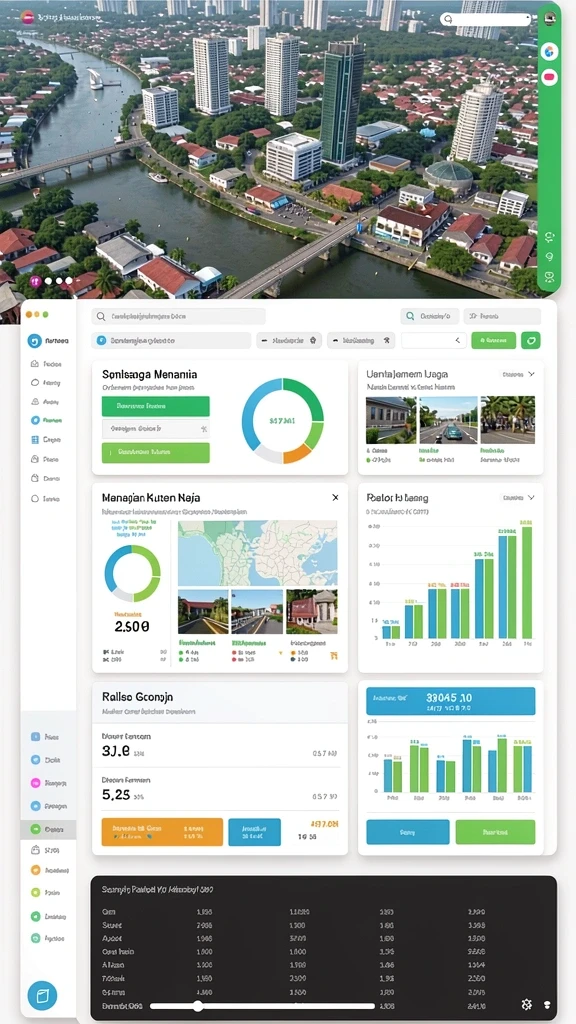Select the briefcase icon in lower sidebar
Viewport: 576px width, 1024px height.
pyautogui.click(x=35, y=850)
